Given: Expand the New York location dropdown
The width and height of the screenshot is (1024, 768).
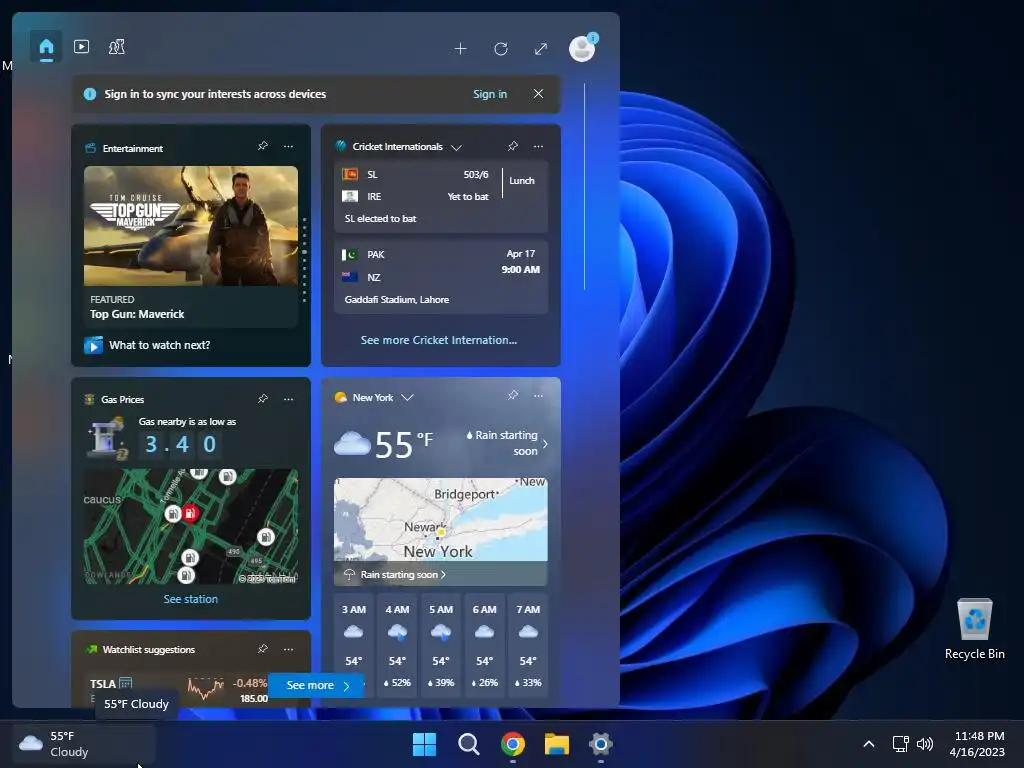Looking at the screenshot, I should [x=407, y=398].
